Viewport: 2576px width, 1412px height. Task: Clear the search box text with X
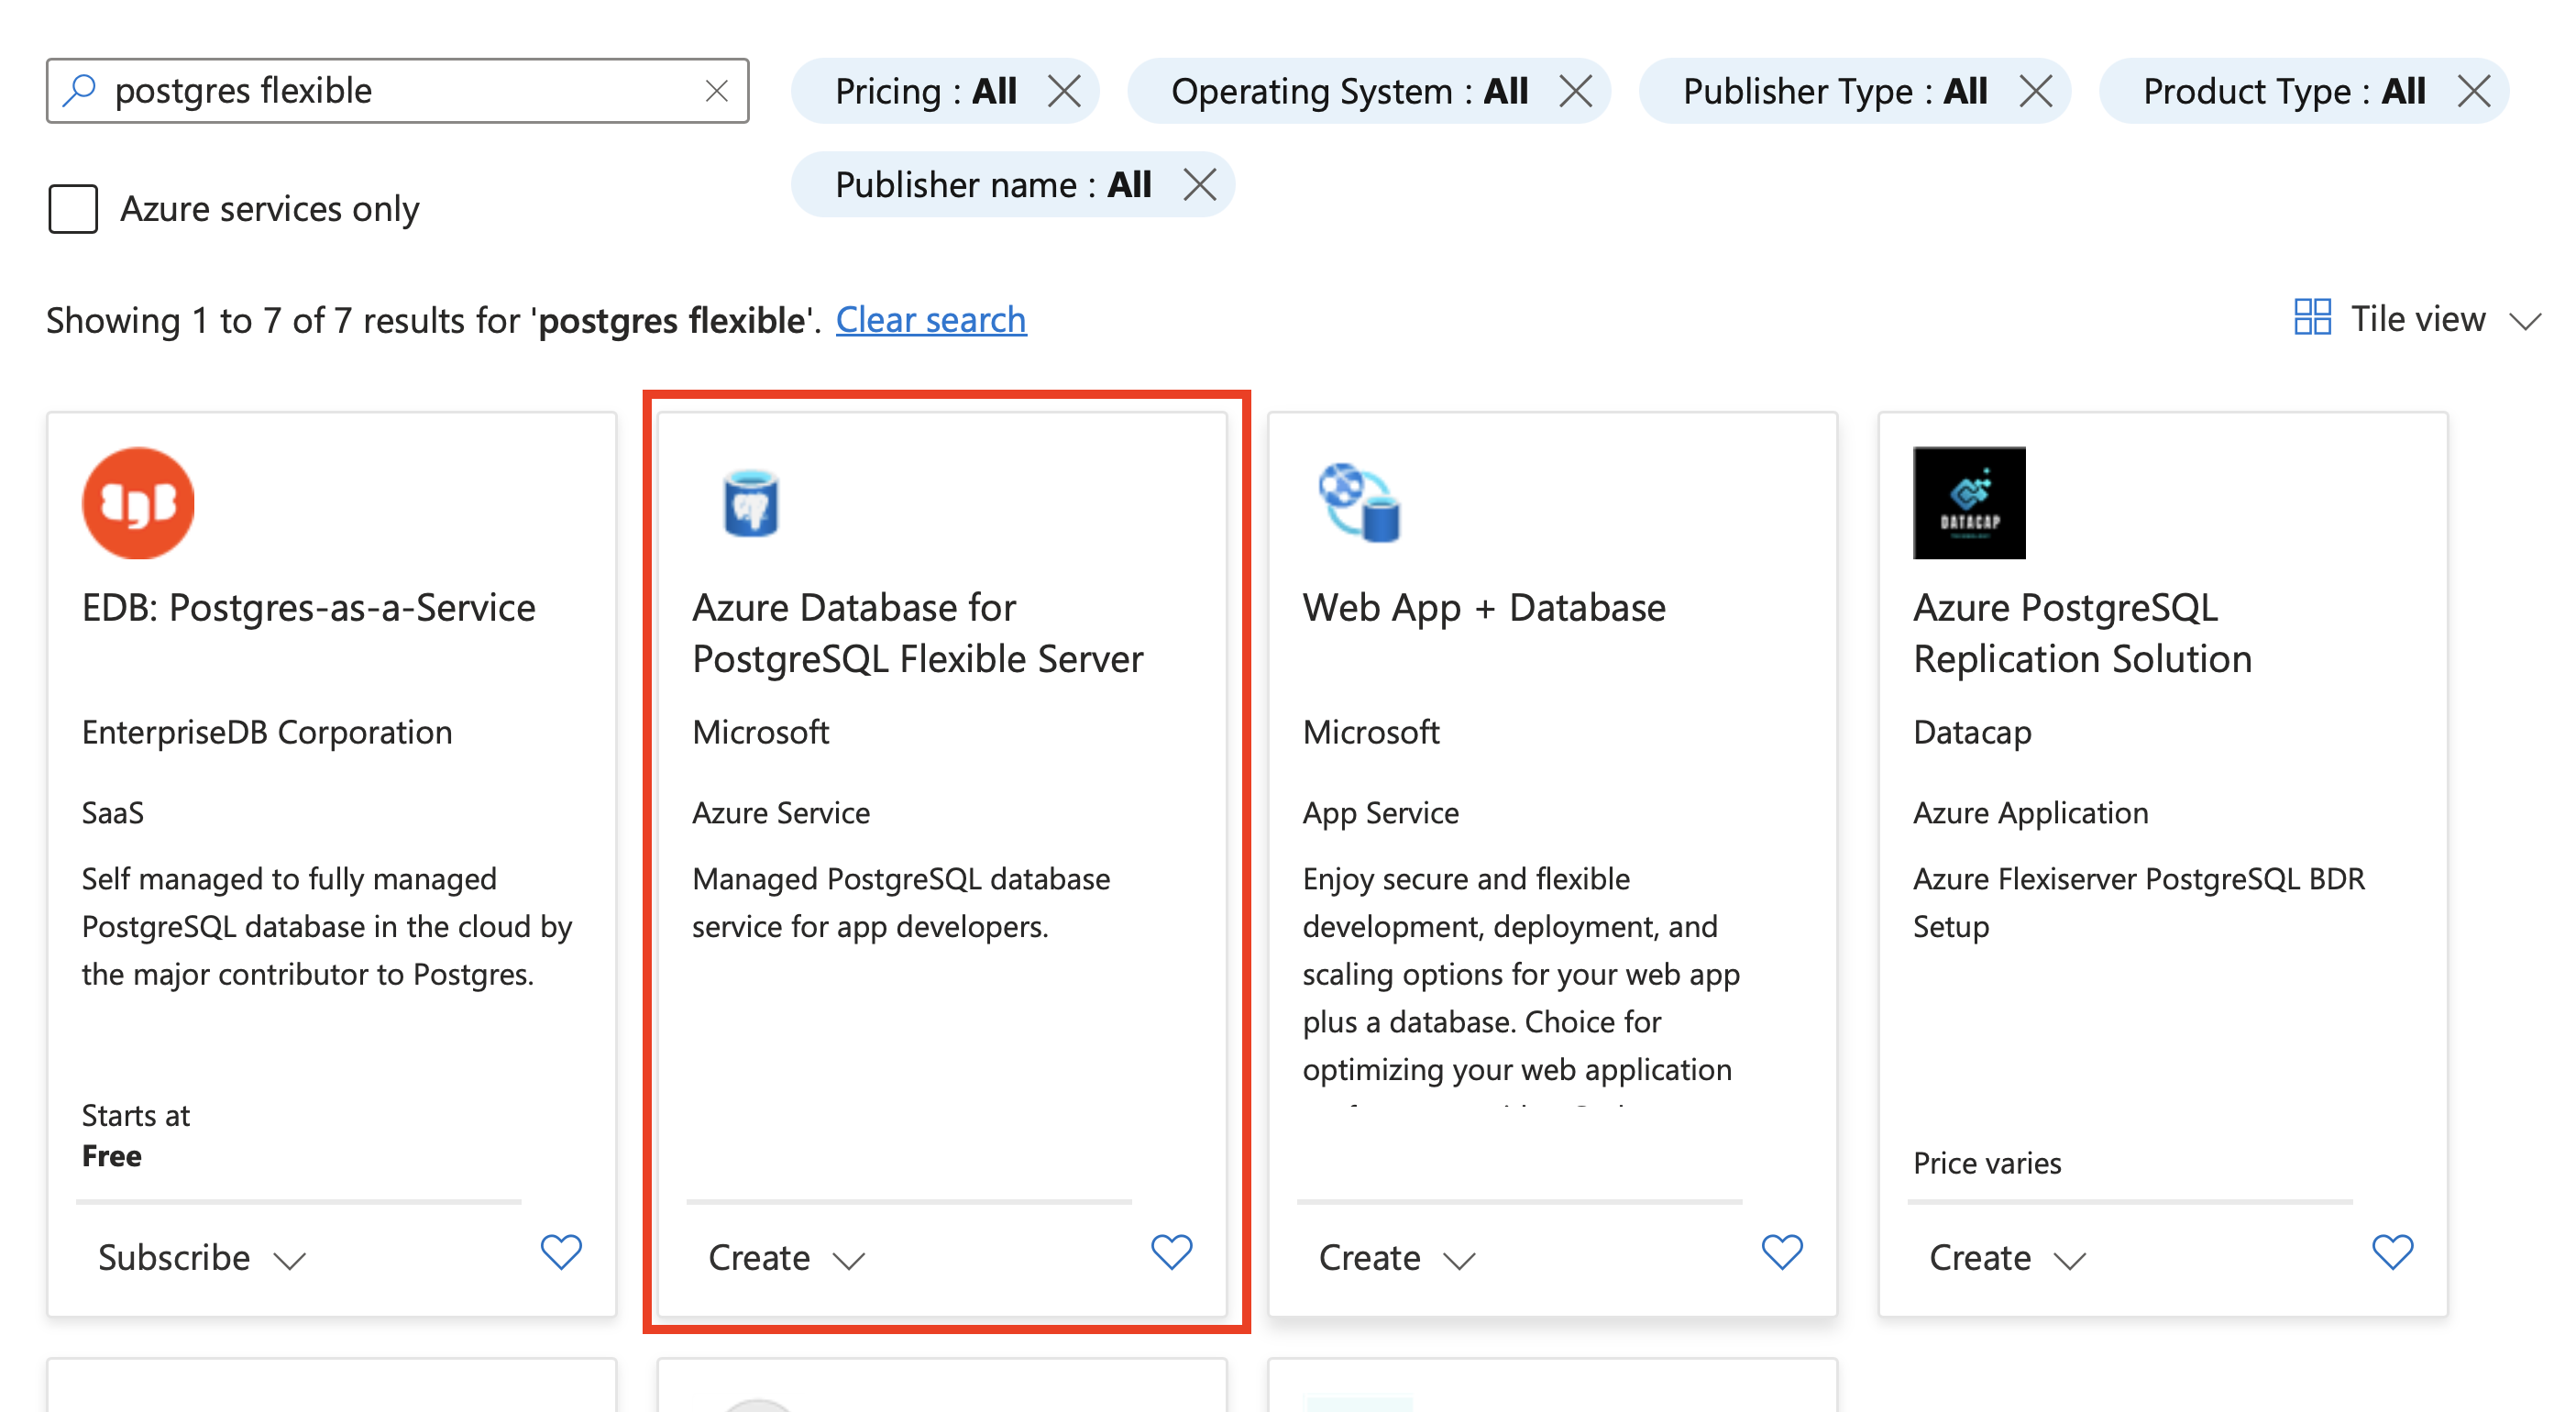pos(716,91)
